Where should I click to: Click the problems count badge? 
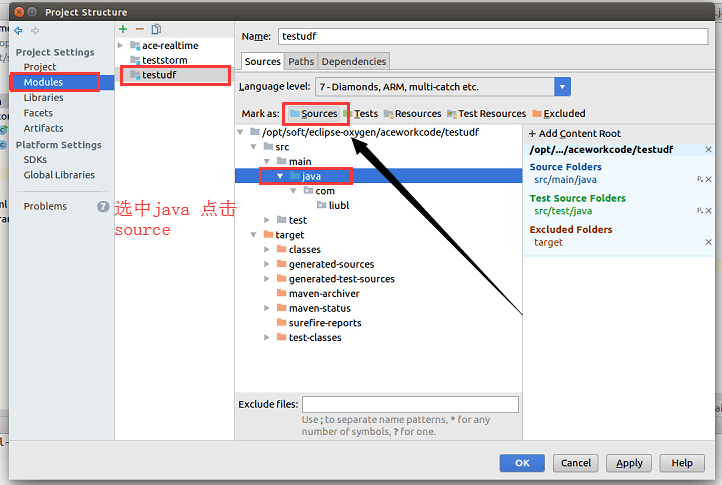[x=103, y=206]
